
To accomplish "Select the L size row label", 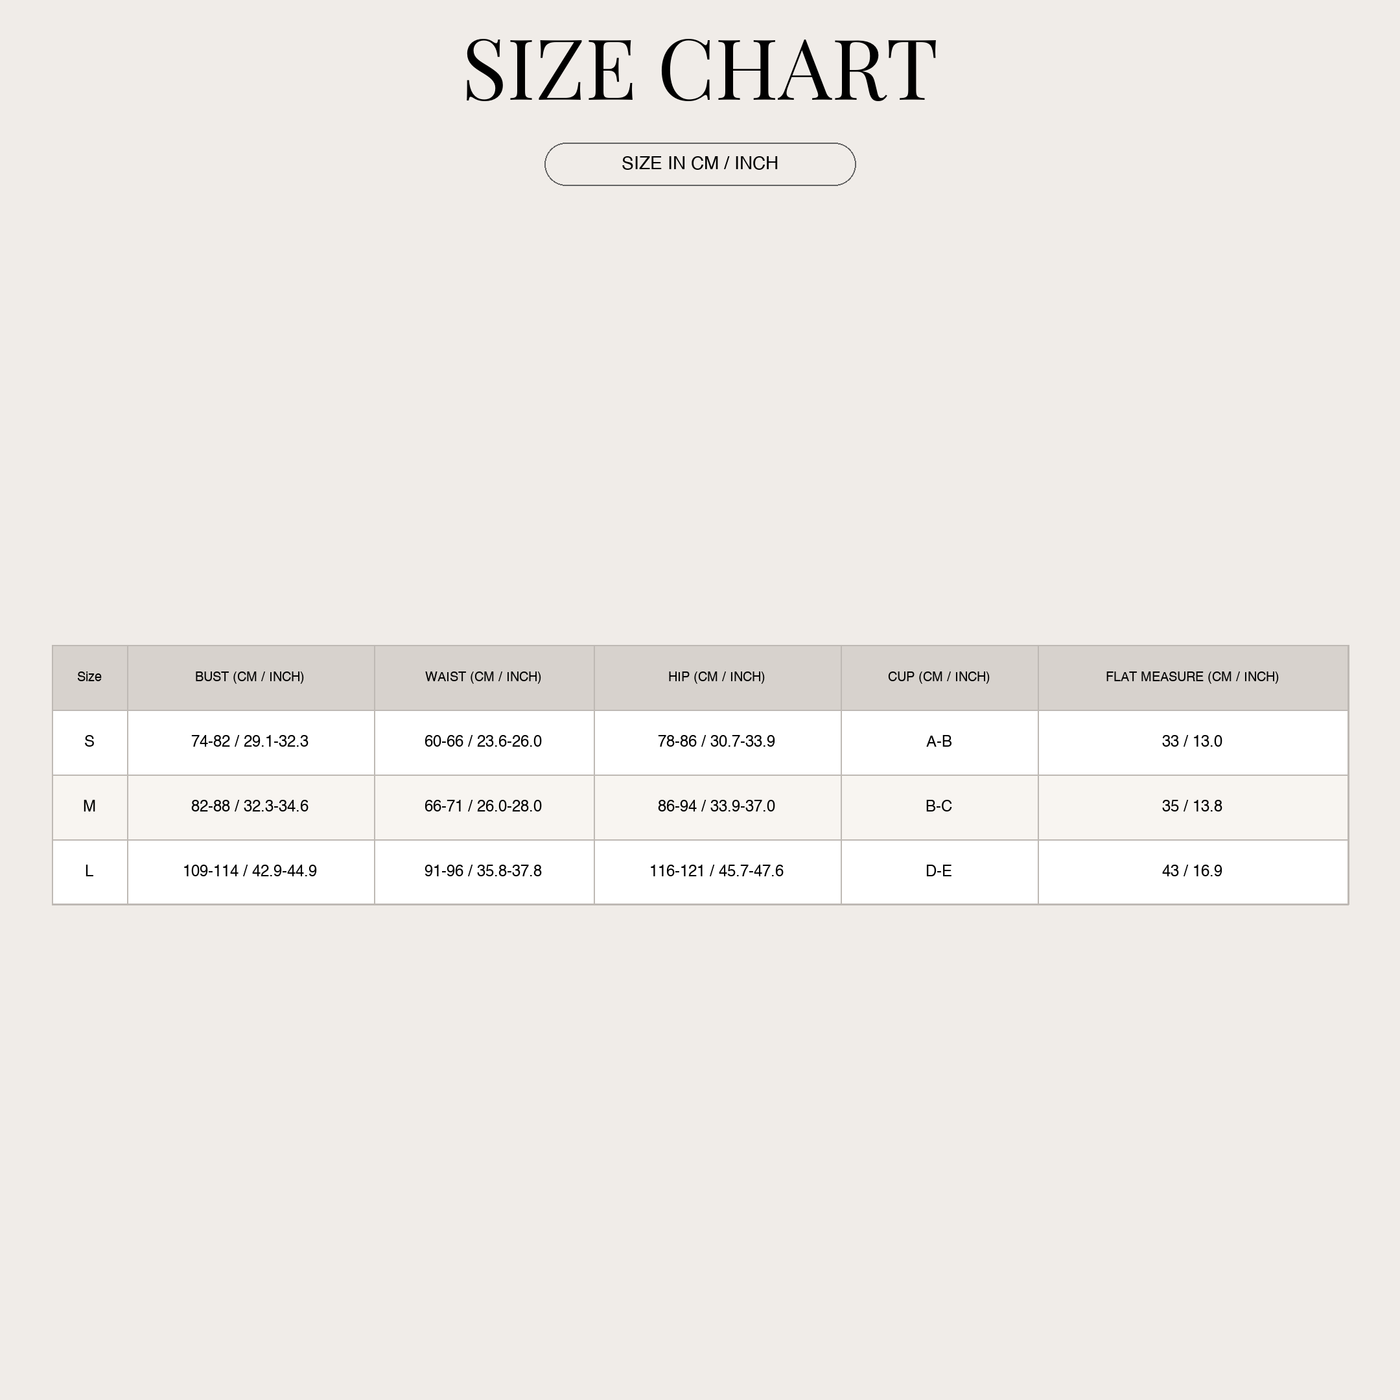I will click(90, 872).
